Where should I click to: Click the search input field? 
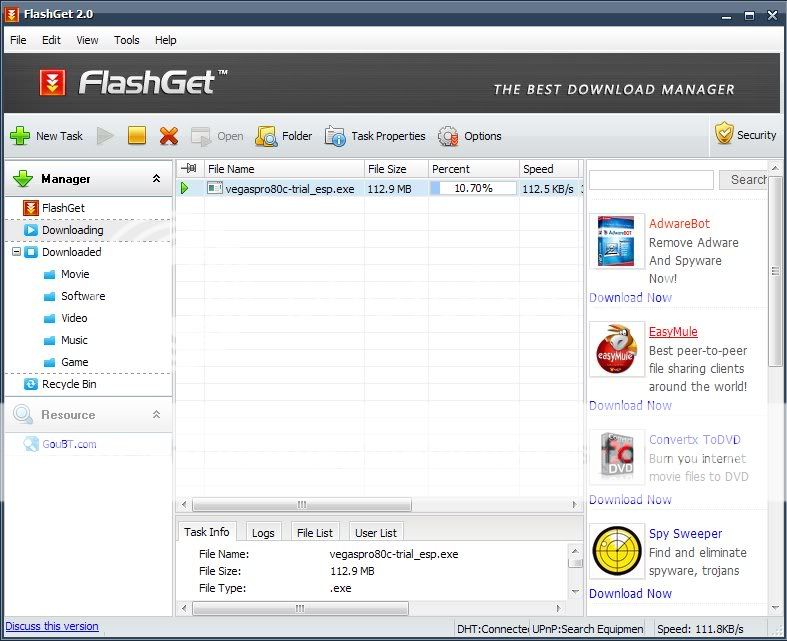pyautogui.click(x=651, y=180)
